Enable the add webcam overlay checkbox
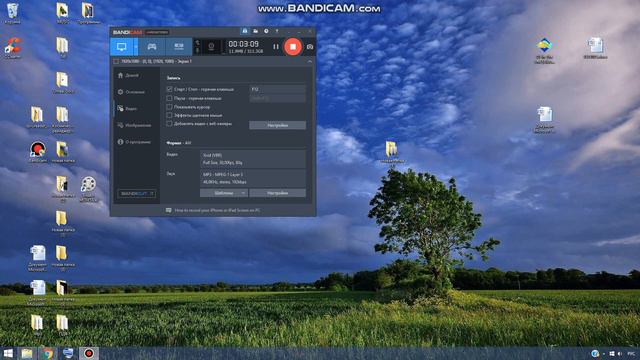This screenshot has width=640, height=360. (x=169, y=124)
